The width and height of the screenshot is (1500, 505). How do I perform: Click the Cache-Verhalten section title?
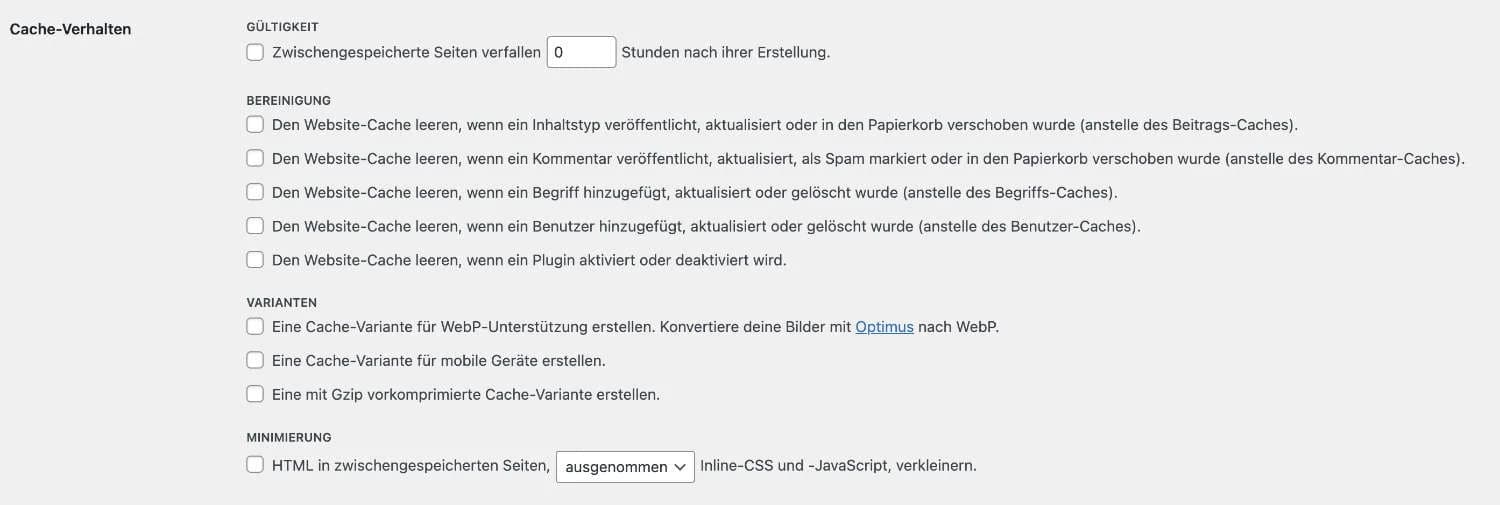70,28
